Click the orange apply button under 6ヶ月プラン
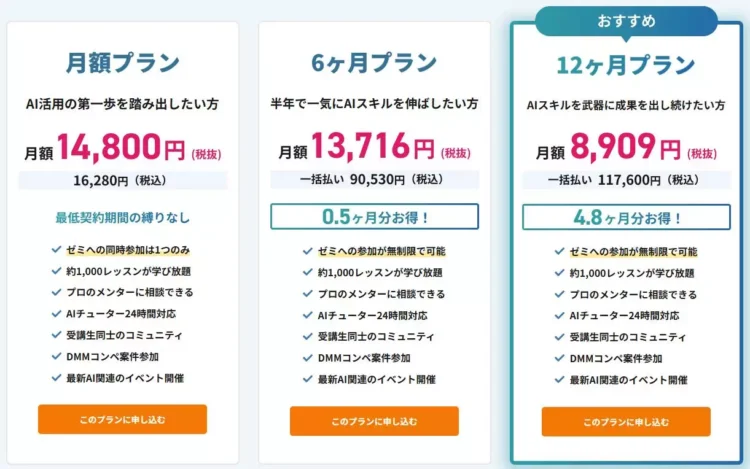750x469 pixels. point(374,421)
